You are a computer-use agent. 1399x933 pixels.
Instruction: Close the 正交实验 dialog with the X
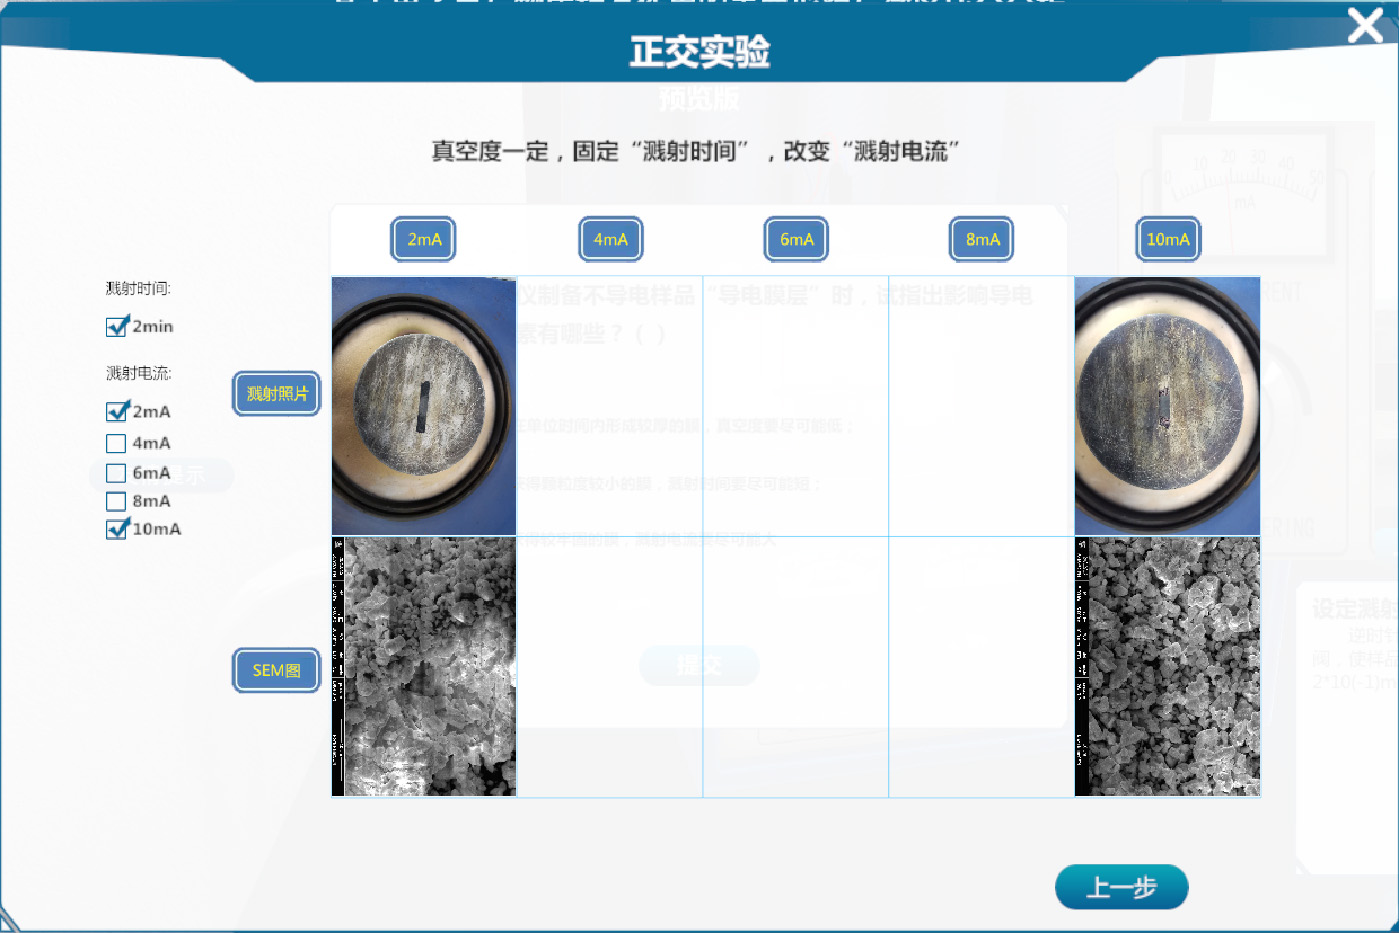pyautogui.click(x=1364, y=26)
